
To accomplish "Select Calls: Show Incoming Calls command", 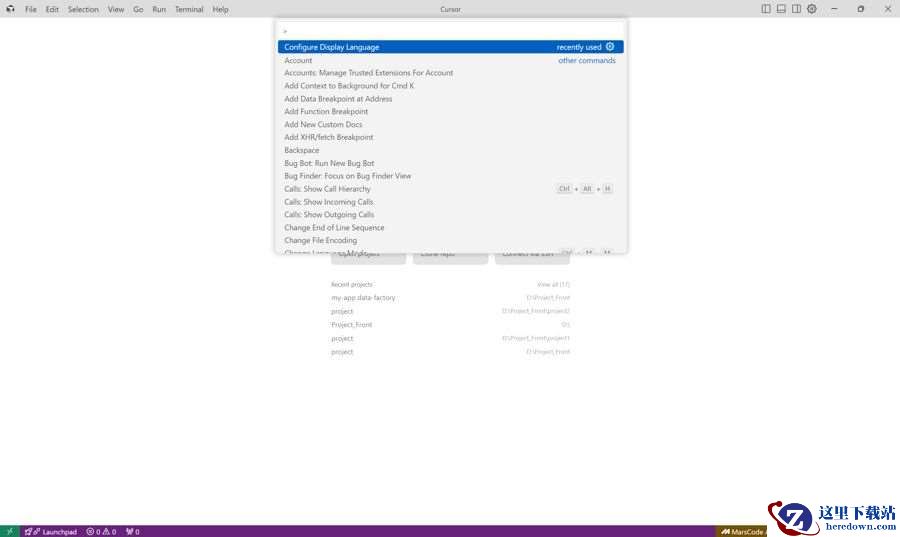I will (451, 202).
